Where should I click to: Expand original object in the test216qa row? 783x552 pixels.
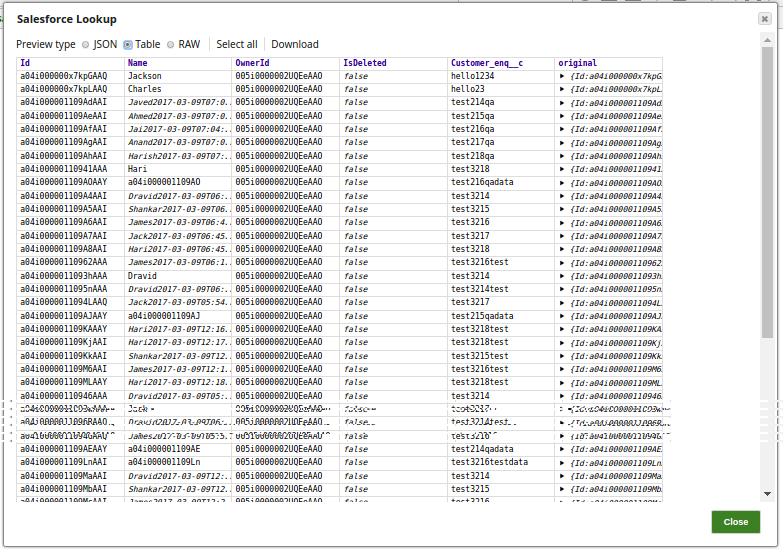click(562, 129)
